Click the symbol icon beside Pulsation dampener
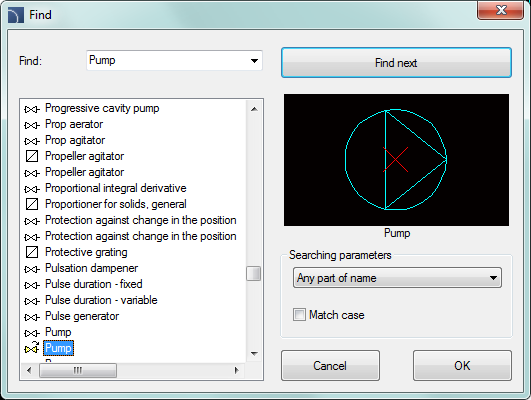The width and height of the screenshot is (531, 400). pyautogui.click(x=32, y=269)
